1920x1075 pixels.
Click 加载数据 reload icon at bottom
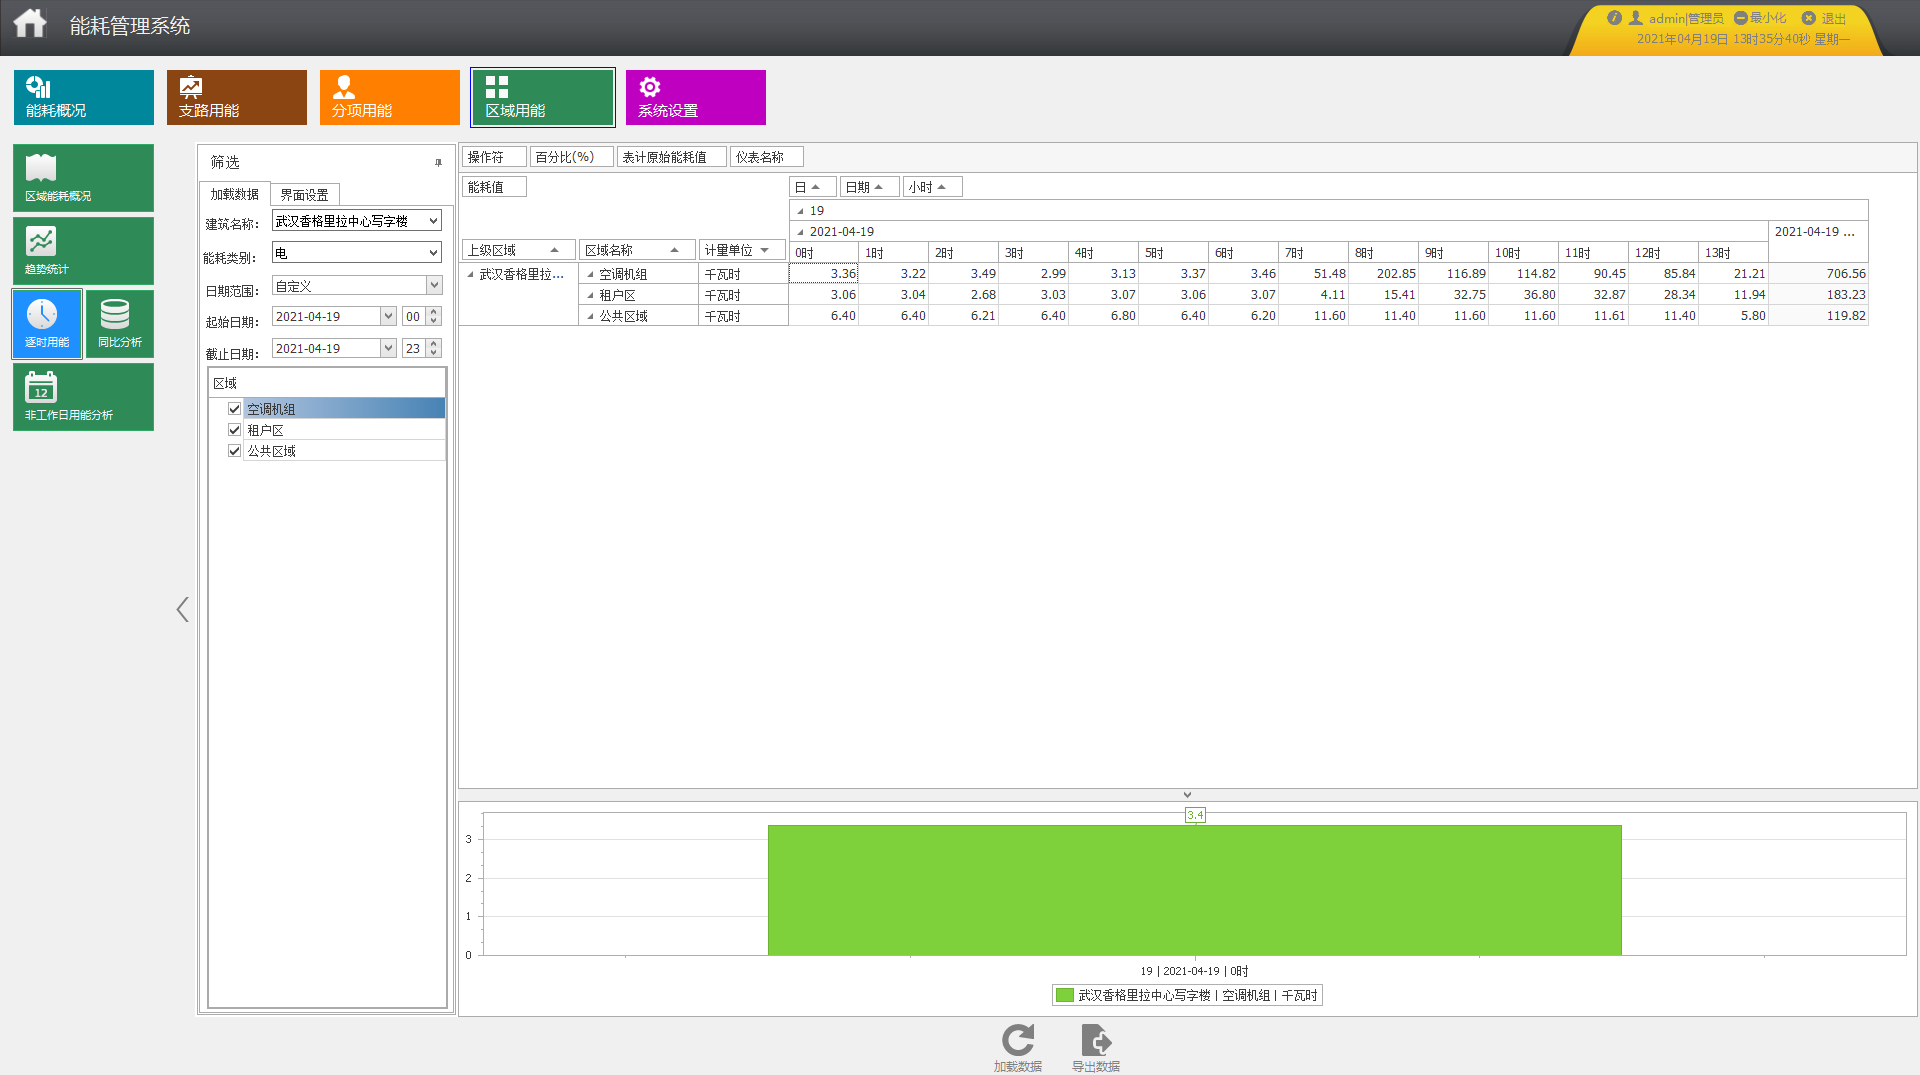(1017, 1042)
